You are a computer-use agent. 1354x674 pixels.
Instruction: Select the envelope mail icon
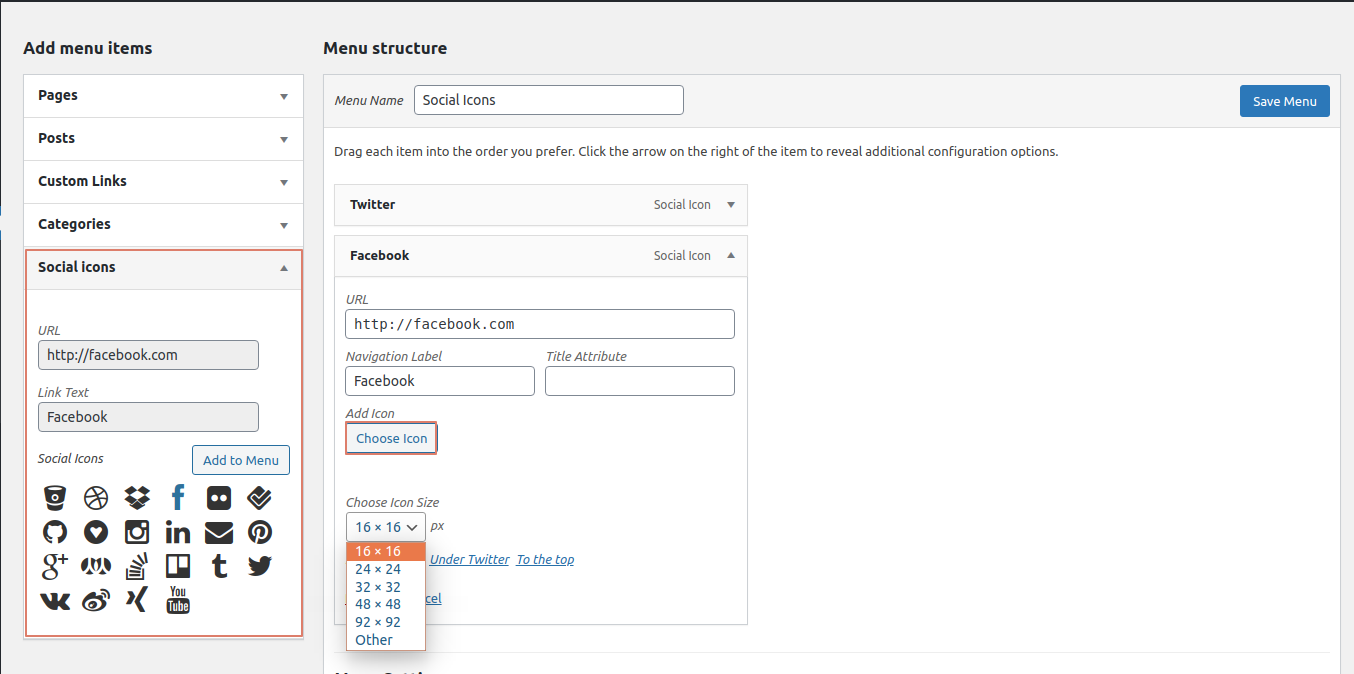[219, 532]
